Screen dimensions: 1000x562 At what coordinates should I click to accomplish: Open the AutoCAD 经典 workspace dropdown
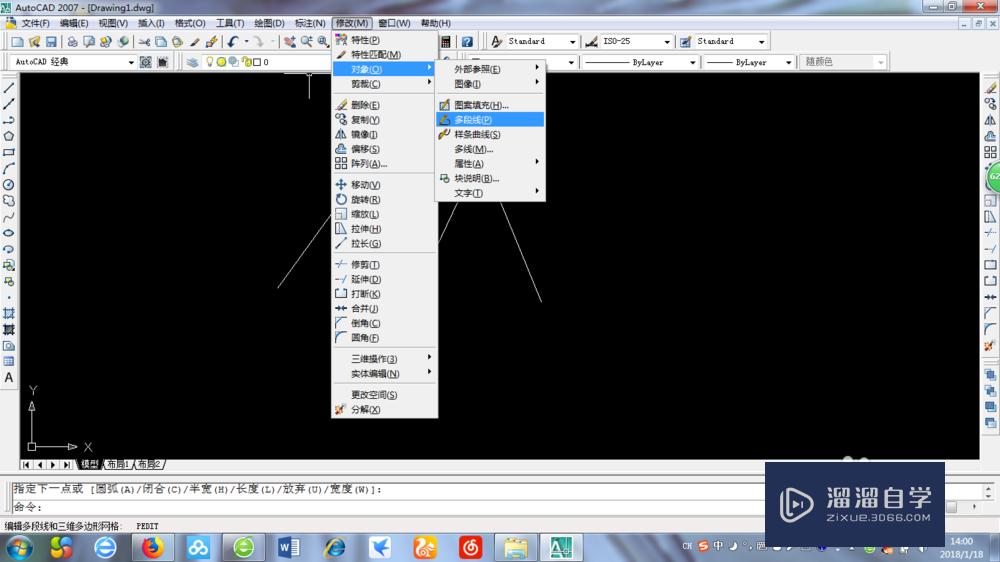(x=131, y=62)
